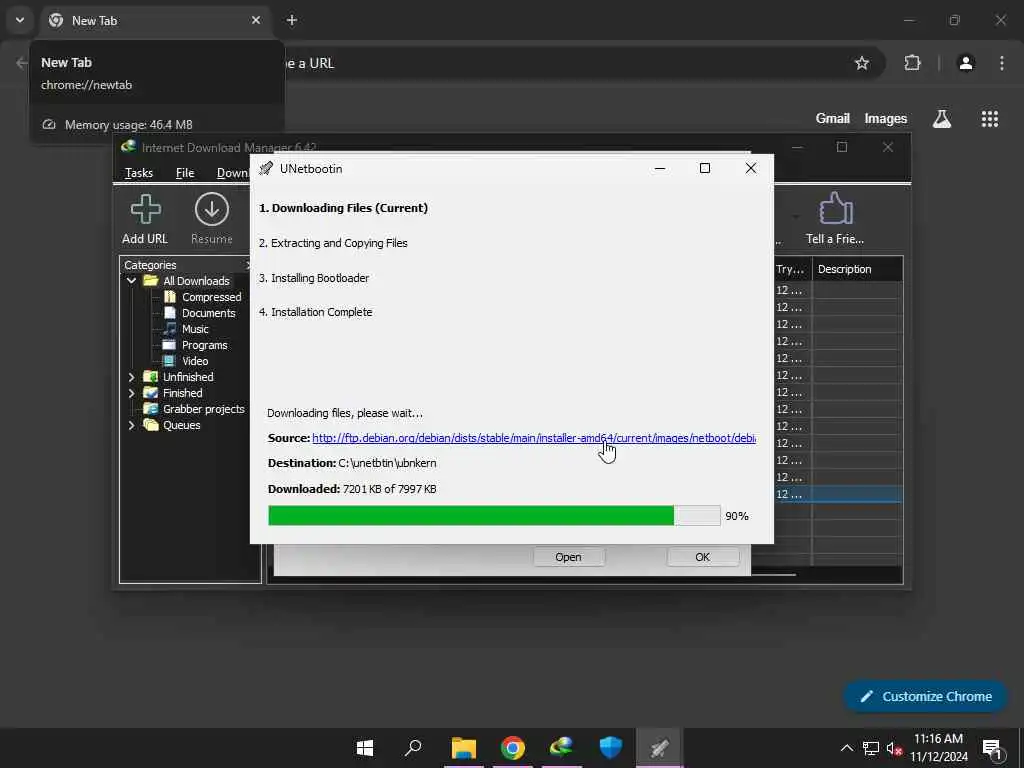Open the Windows Start menu
Image resolution: width=1024 pixels, height=768 pixels.
click(x=365, y=748)
